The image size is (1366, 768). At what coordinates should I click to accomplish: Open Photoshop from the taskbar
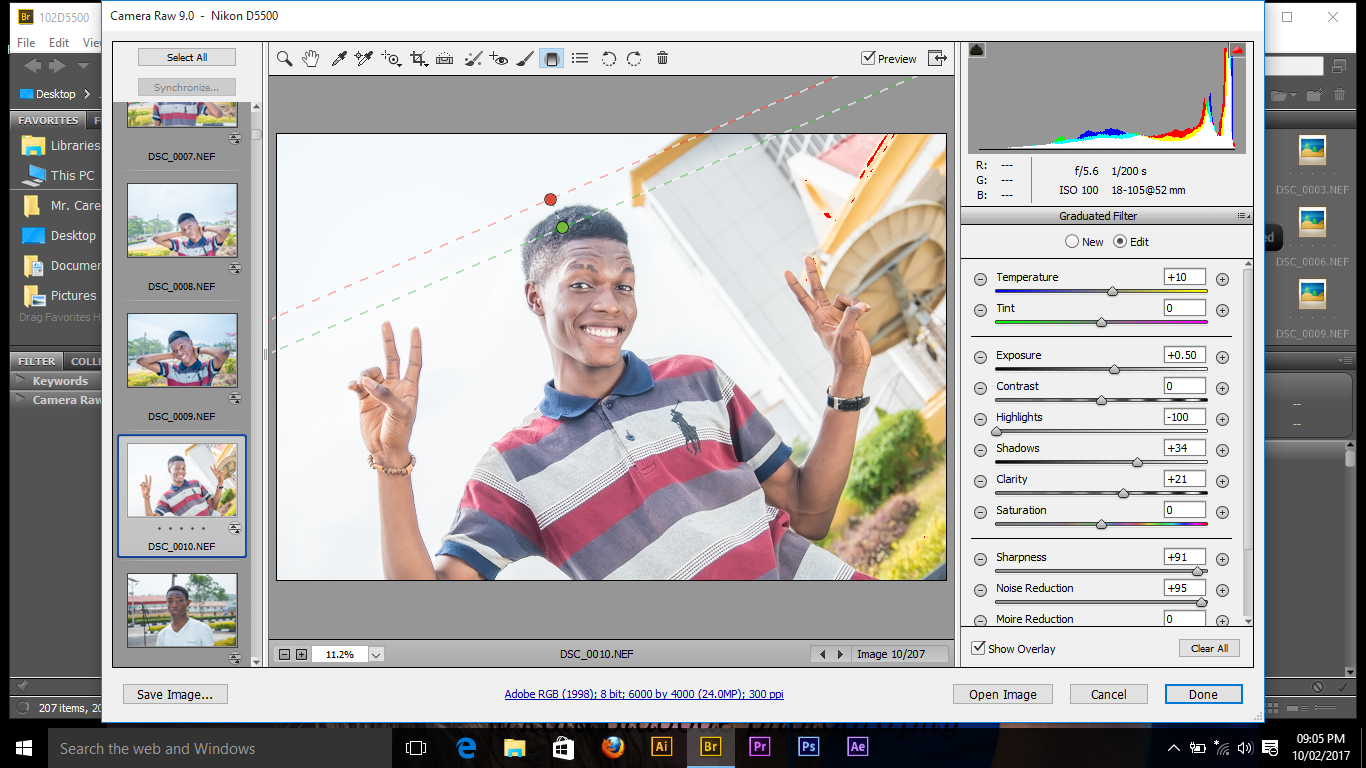click(x=809, y=747)
